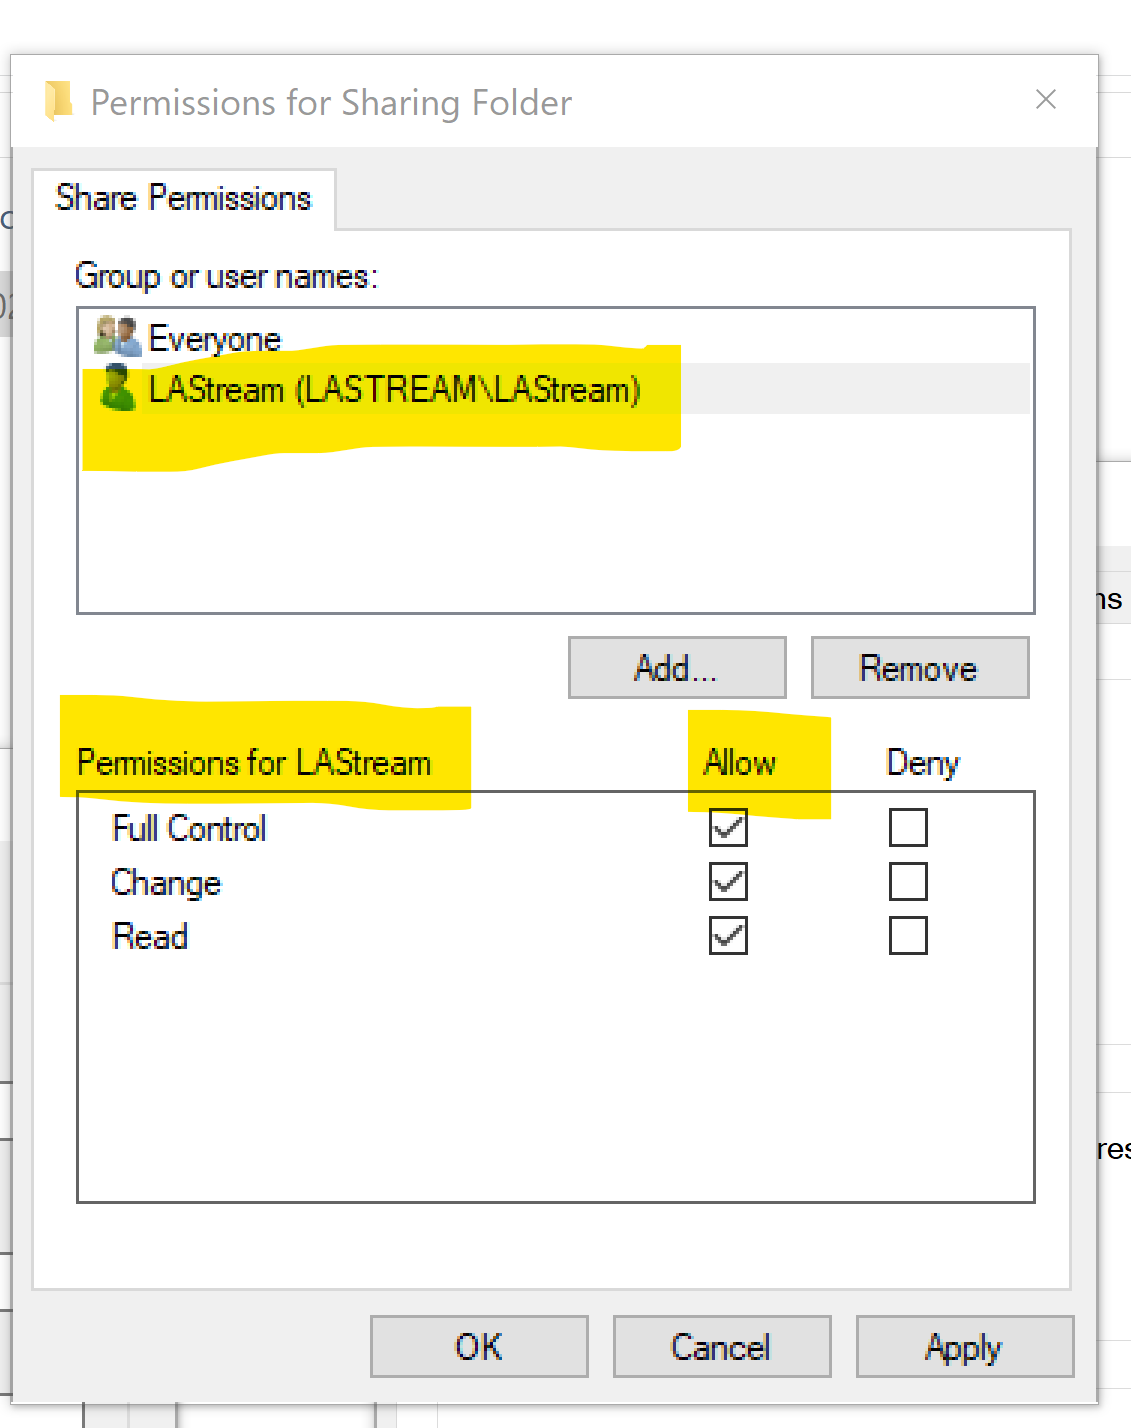
Task: Toggle Allow checkbox for Read
Action: pos(728,936)
